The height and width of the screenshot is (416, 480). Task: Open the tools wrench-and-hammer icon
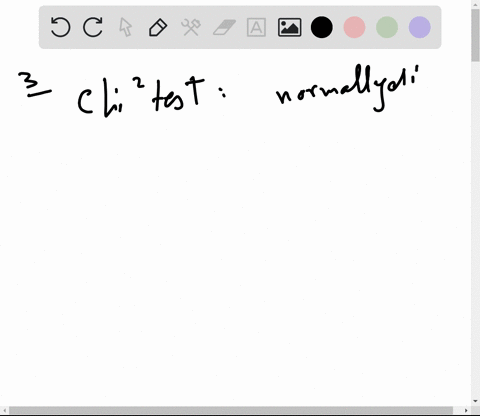(191, 27)
